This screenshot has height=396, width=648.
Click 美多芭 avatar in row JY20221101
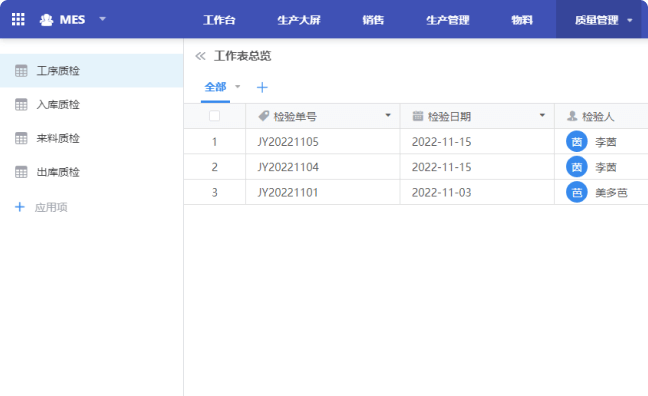[x=577, y=192]
